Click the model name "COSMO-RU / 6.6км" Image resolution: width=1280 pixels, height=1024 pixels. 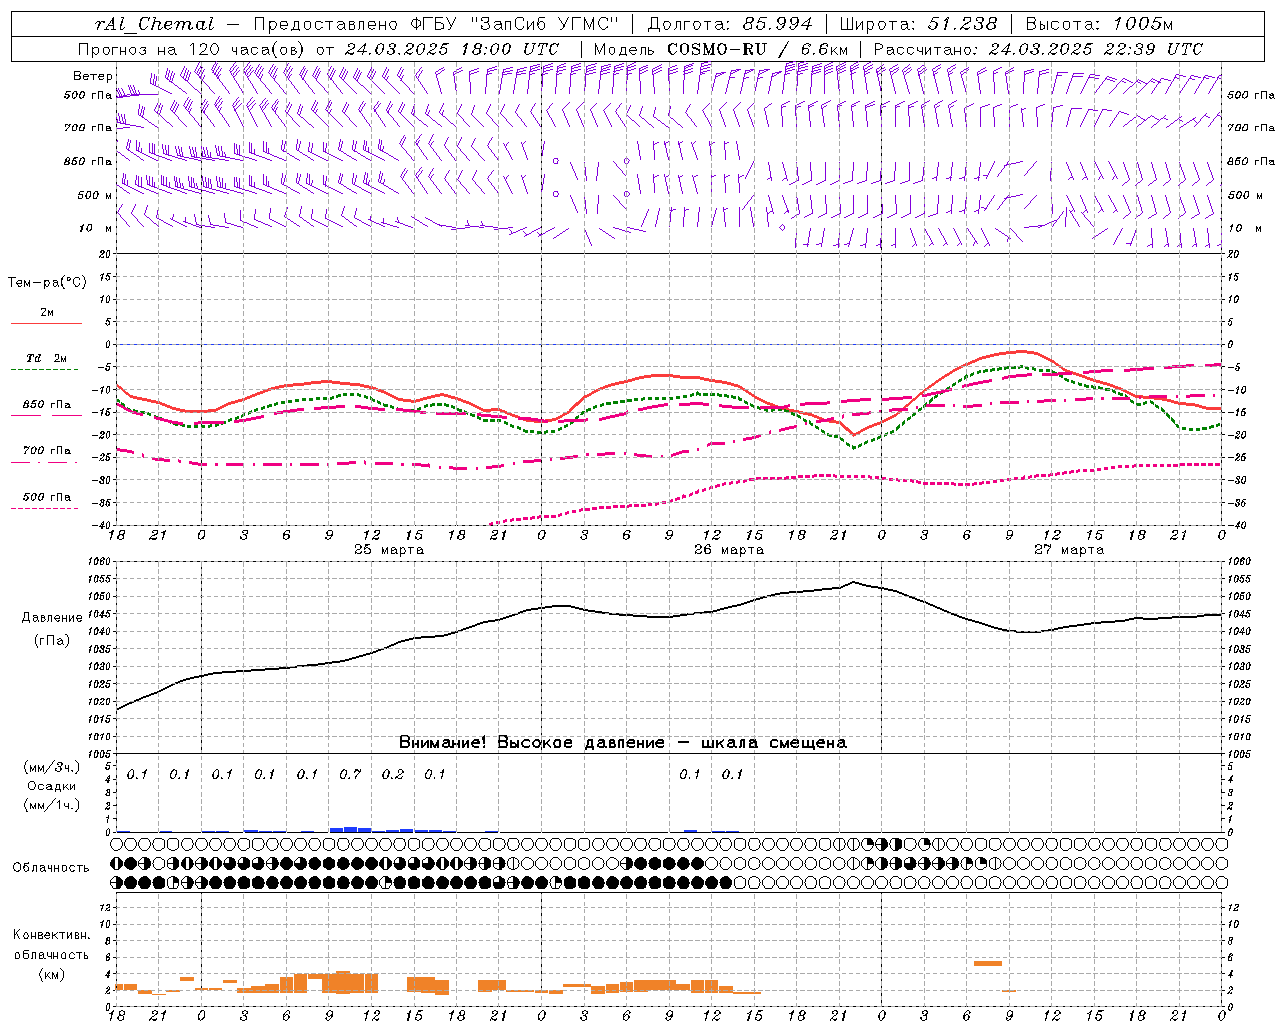[757, 49]
